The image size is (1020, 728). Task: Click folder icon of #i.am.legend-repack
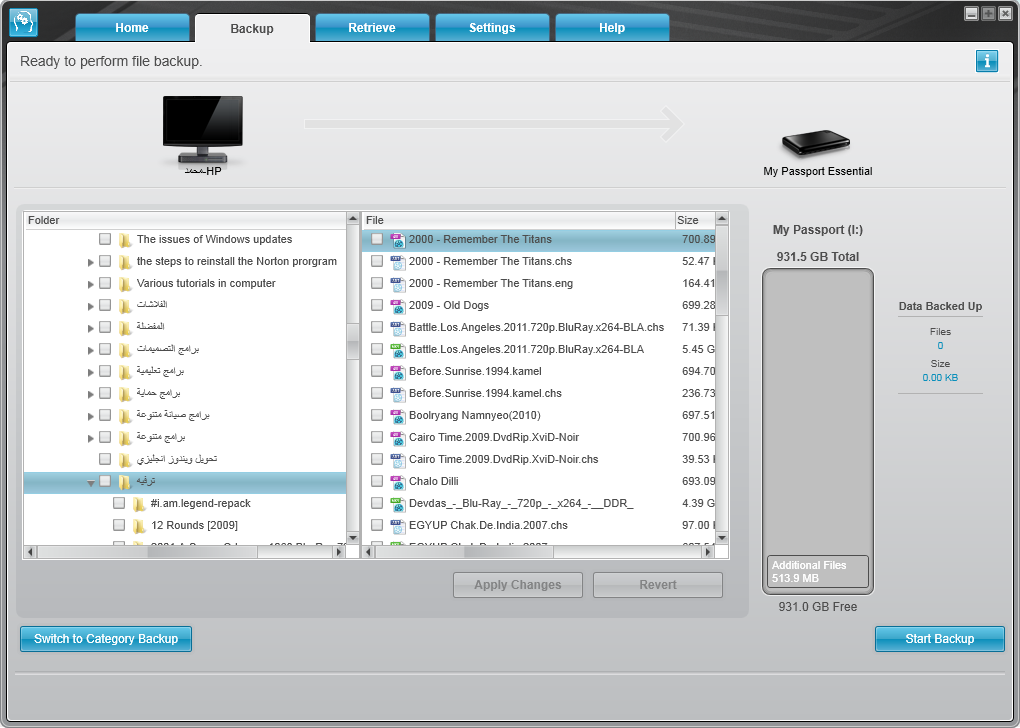point(139,504)
